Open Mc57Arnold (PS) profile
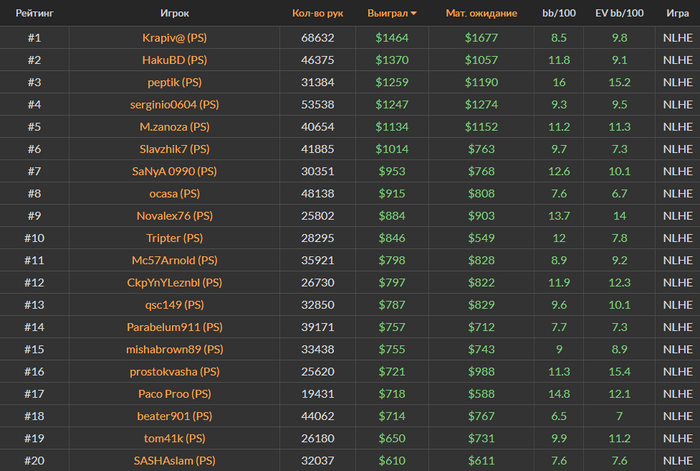700x471 pixels. (x=175, y=260)
